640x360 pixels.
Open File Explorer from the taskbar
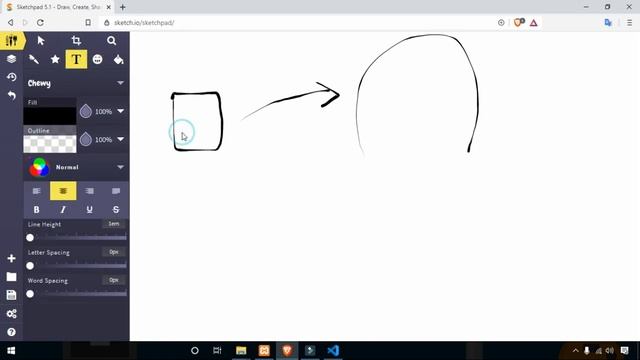tap(241, 351)
